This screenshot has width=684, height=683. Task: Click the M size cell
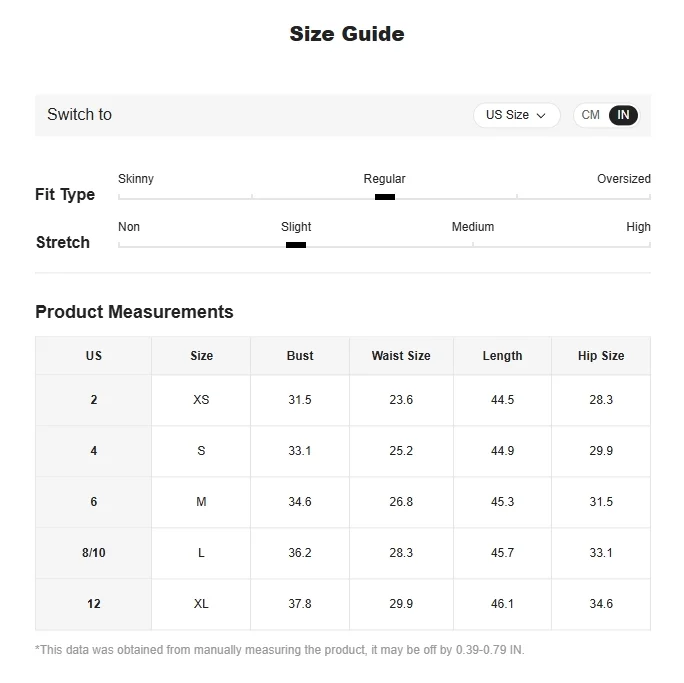coord(201,502)
